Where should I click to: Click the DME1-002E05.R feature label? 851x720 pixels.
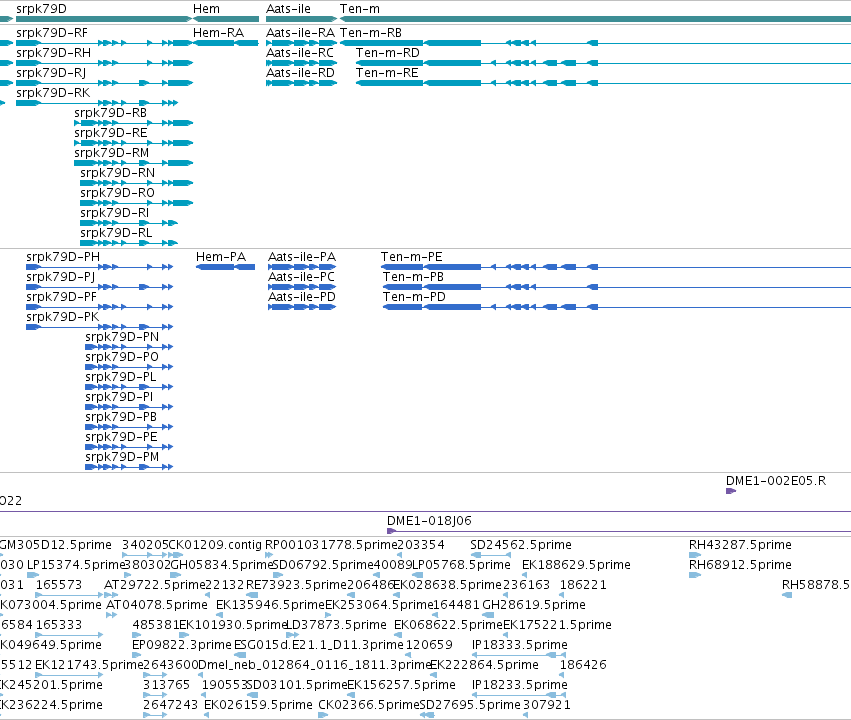pos(776,481)
